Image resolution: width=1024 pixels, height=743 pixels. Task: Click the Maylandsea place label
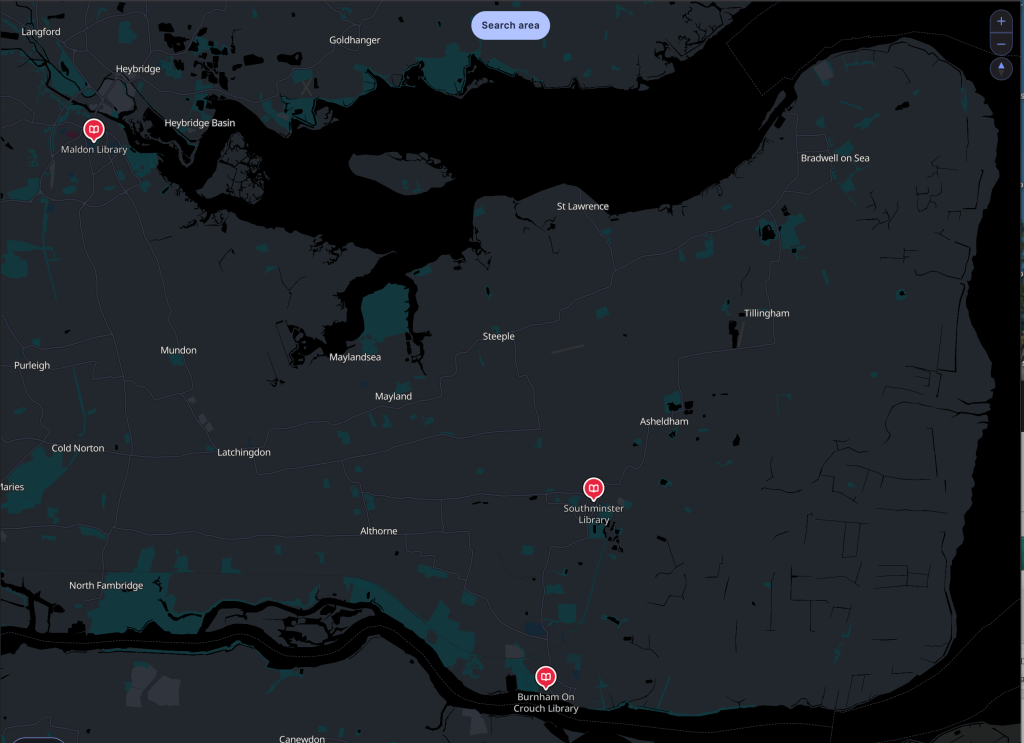(355, 357)
